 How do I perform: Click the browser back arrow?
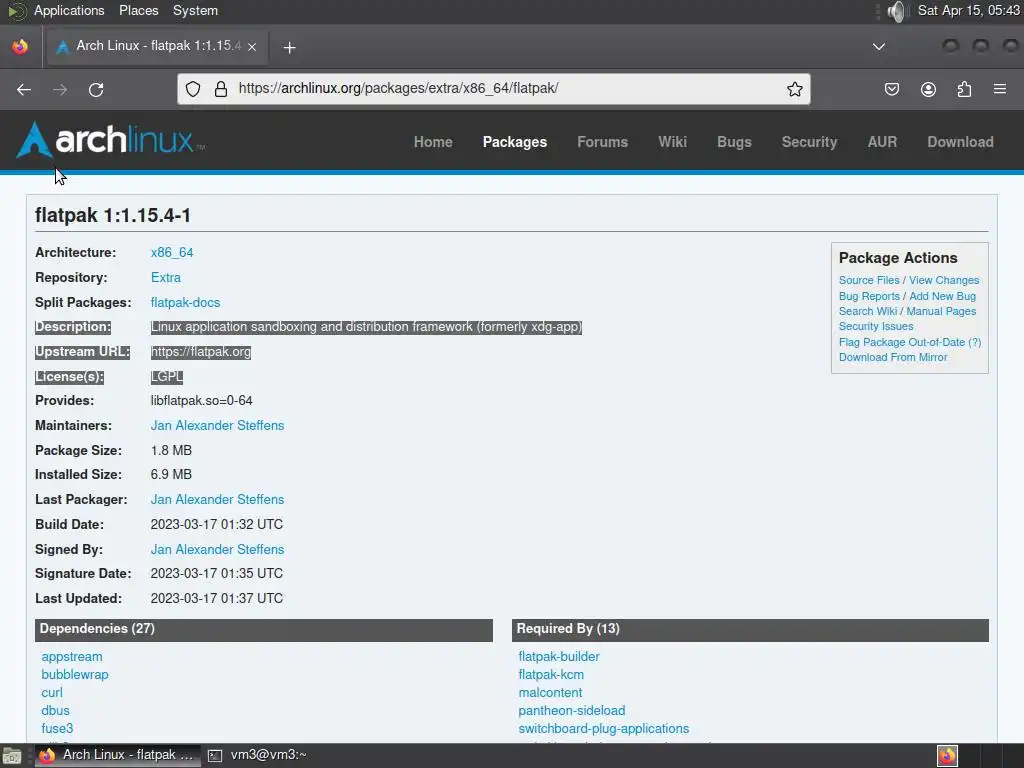[x=24, y=89]
